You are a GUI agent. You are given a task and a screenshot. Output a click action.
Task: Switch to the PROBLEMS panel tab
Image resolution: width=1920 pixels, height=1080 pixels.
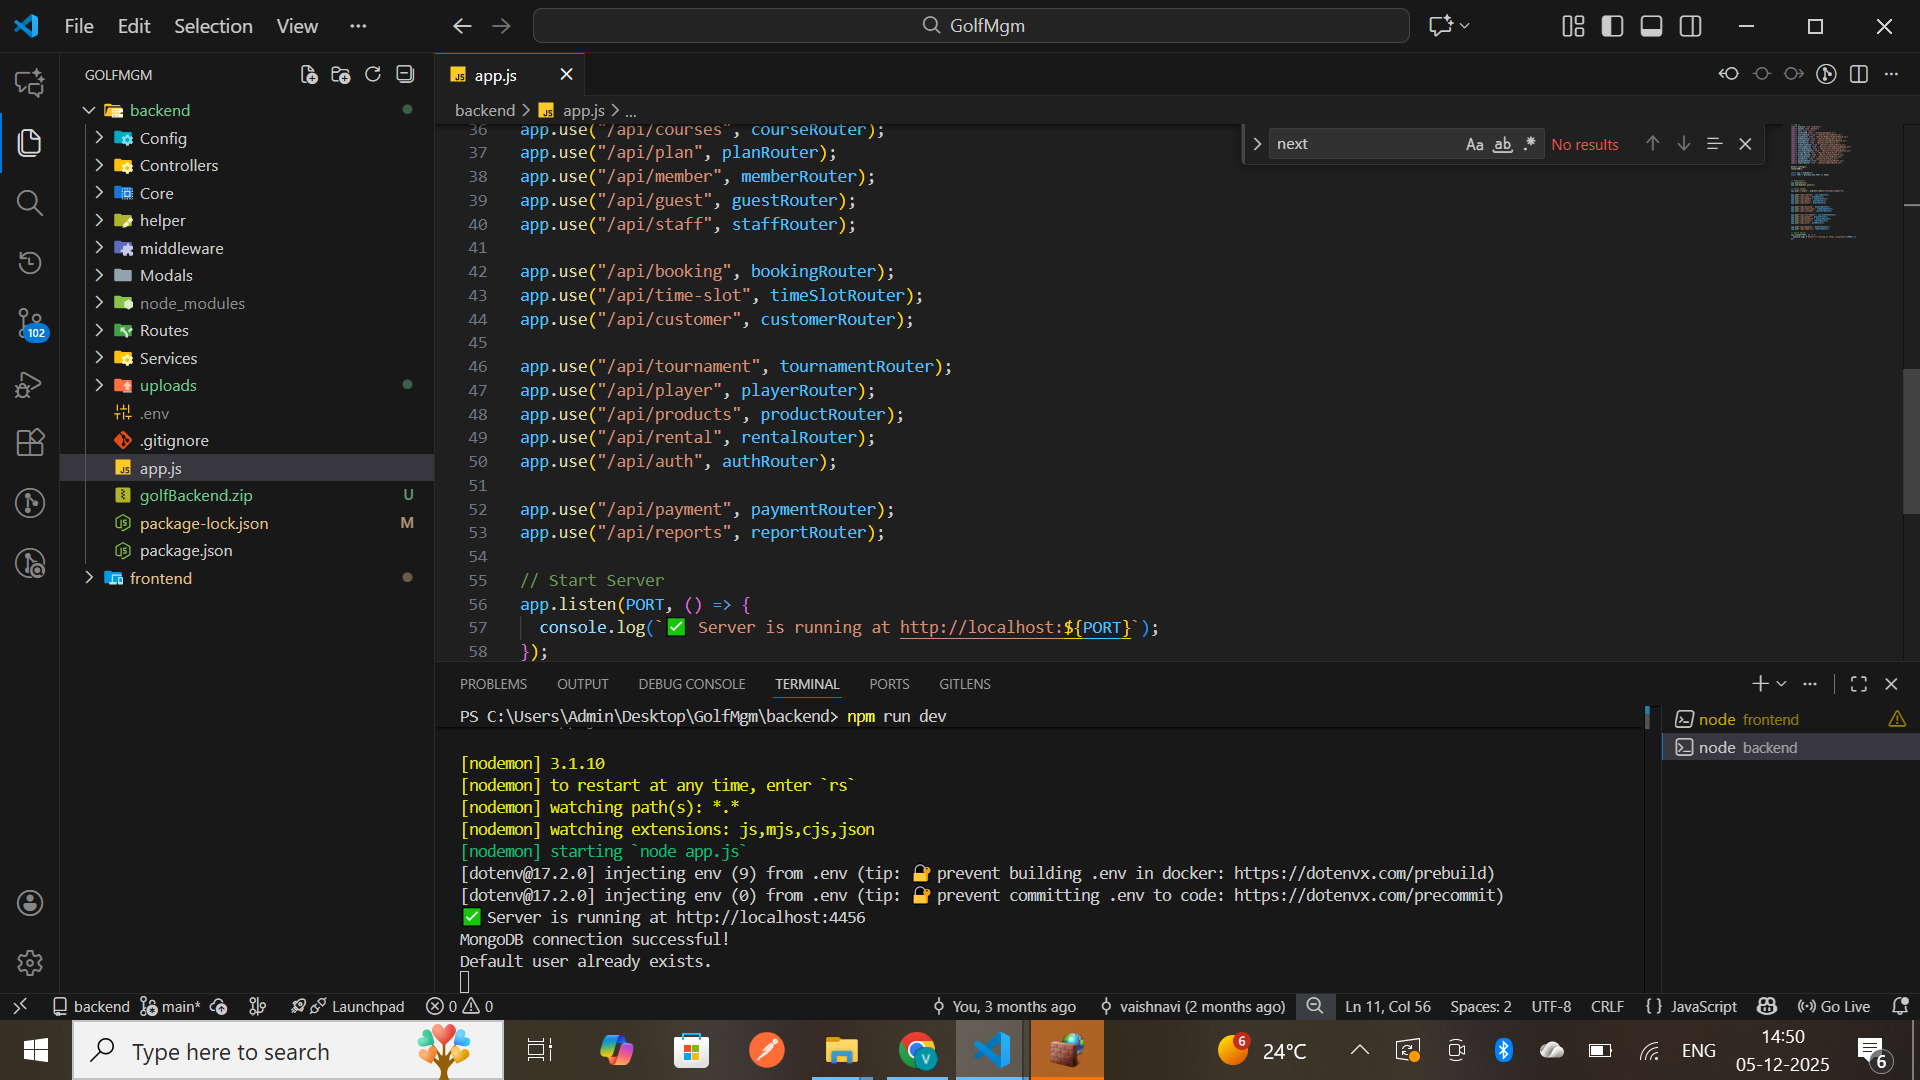493,684
